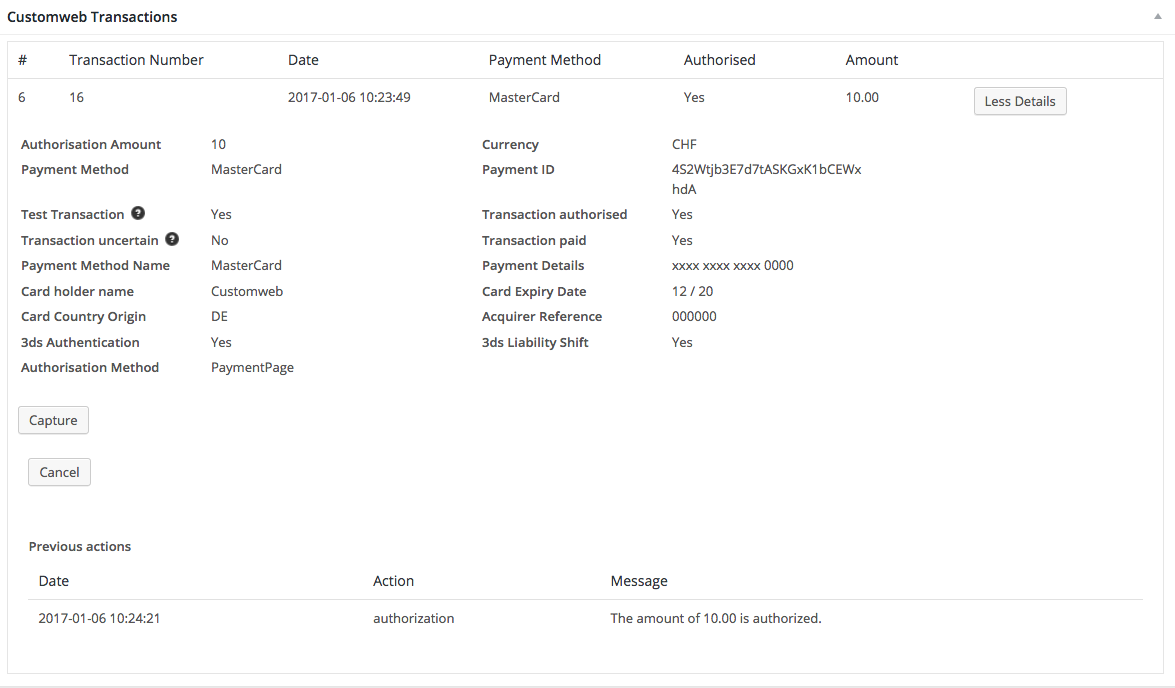Click the Authorised column header
1175x688 pixels.
(719, 60)
